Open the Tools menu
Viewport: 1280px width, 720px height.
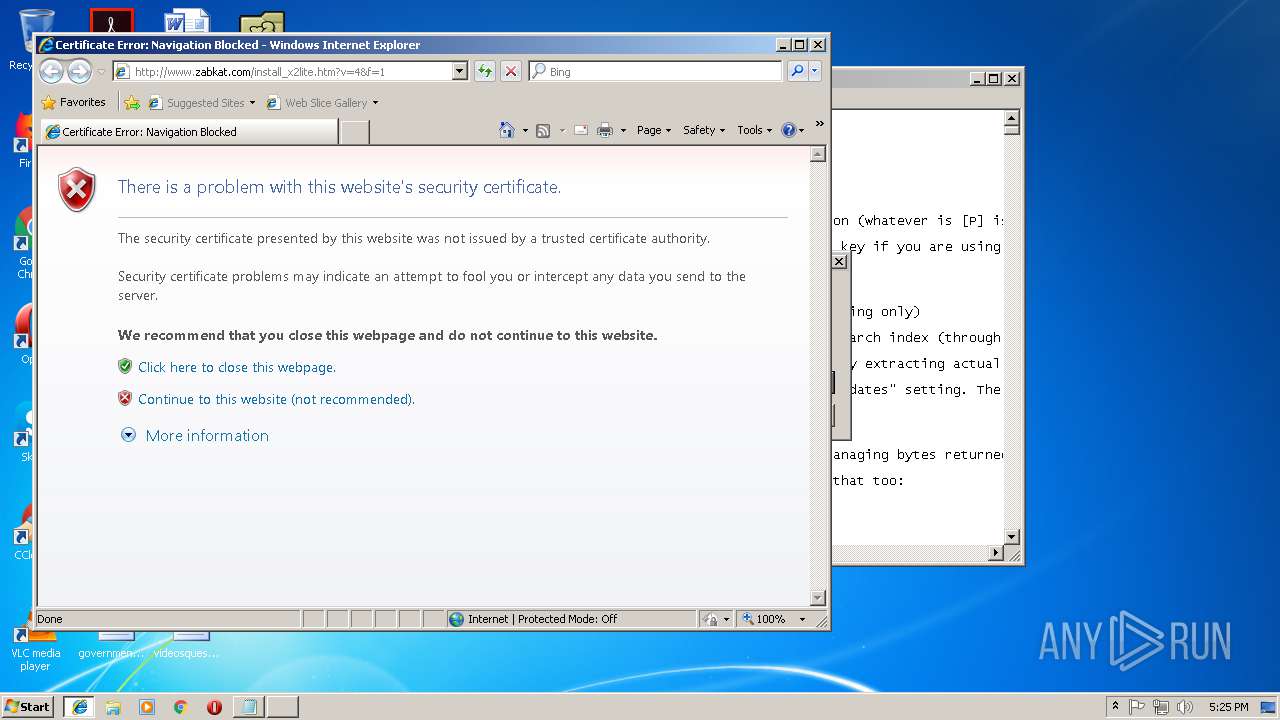(x=755, y=130)
